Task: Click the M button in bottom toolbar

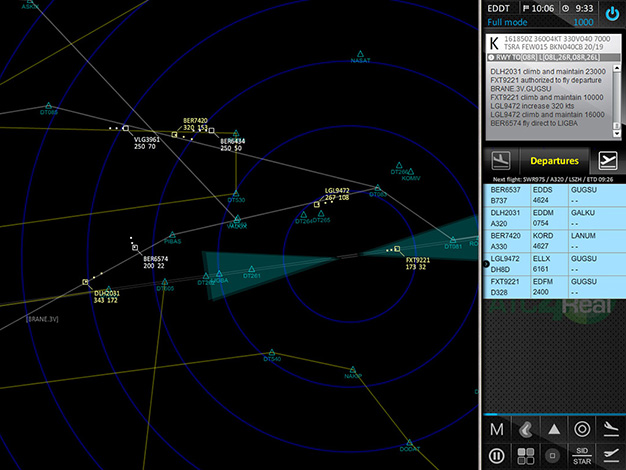Action: (497, 429)
